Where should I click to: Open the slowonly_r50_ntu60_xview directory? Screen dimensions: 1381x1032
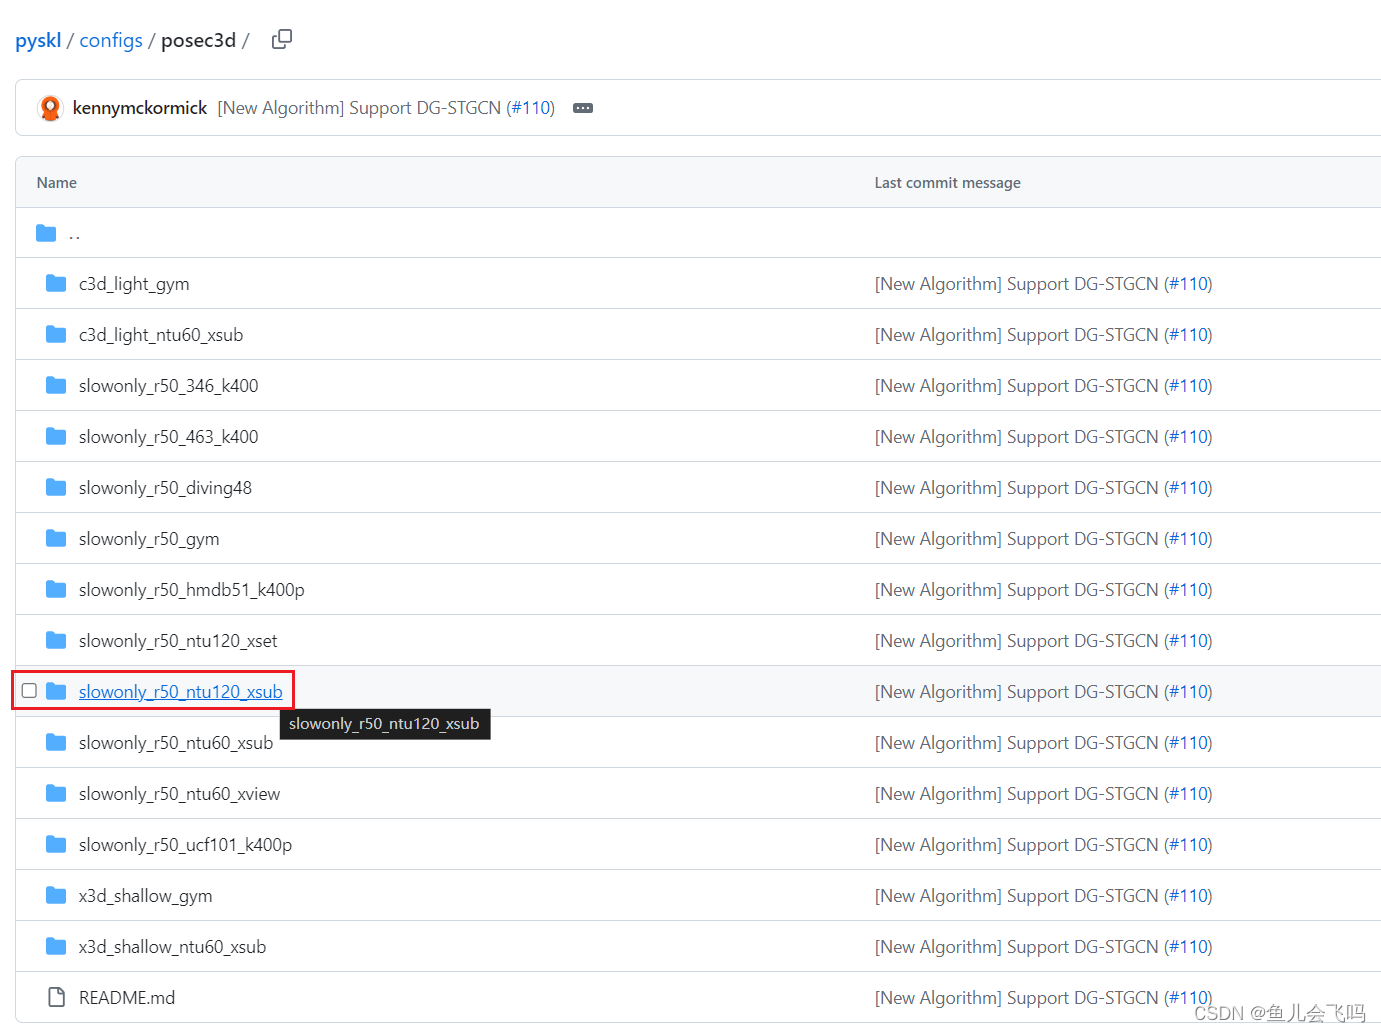[x=180, y=794]
